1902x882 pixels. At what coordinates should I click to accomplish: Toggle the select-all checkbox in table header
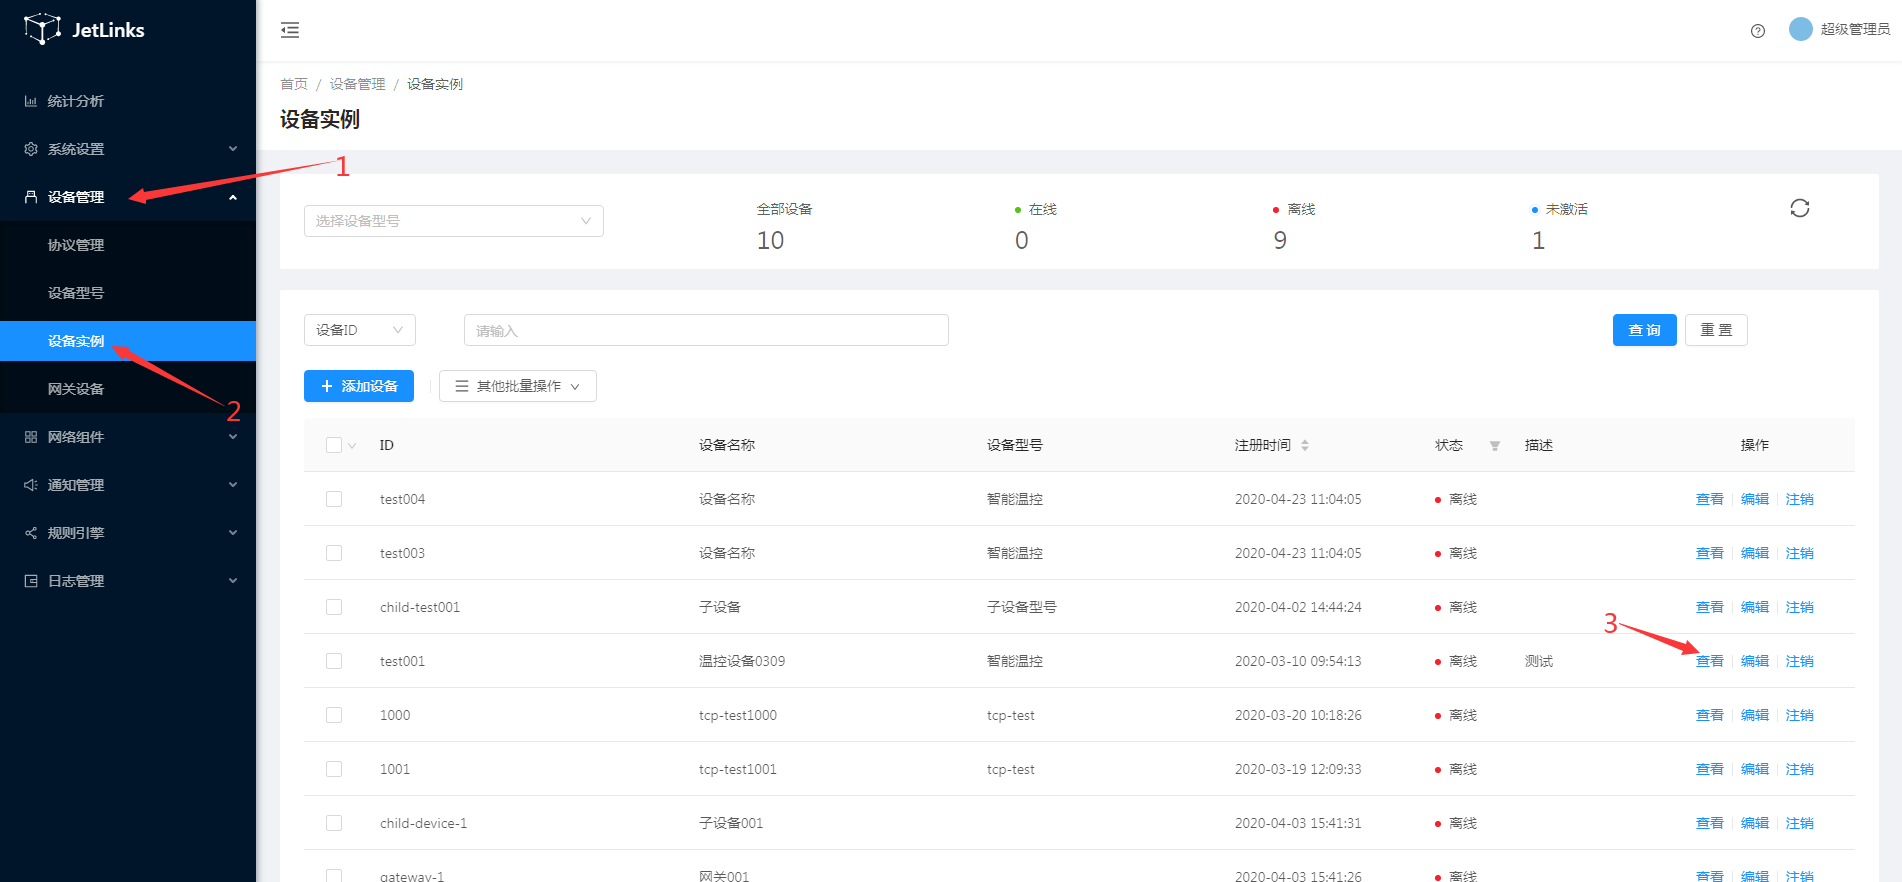334,445
